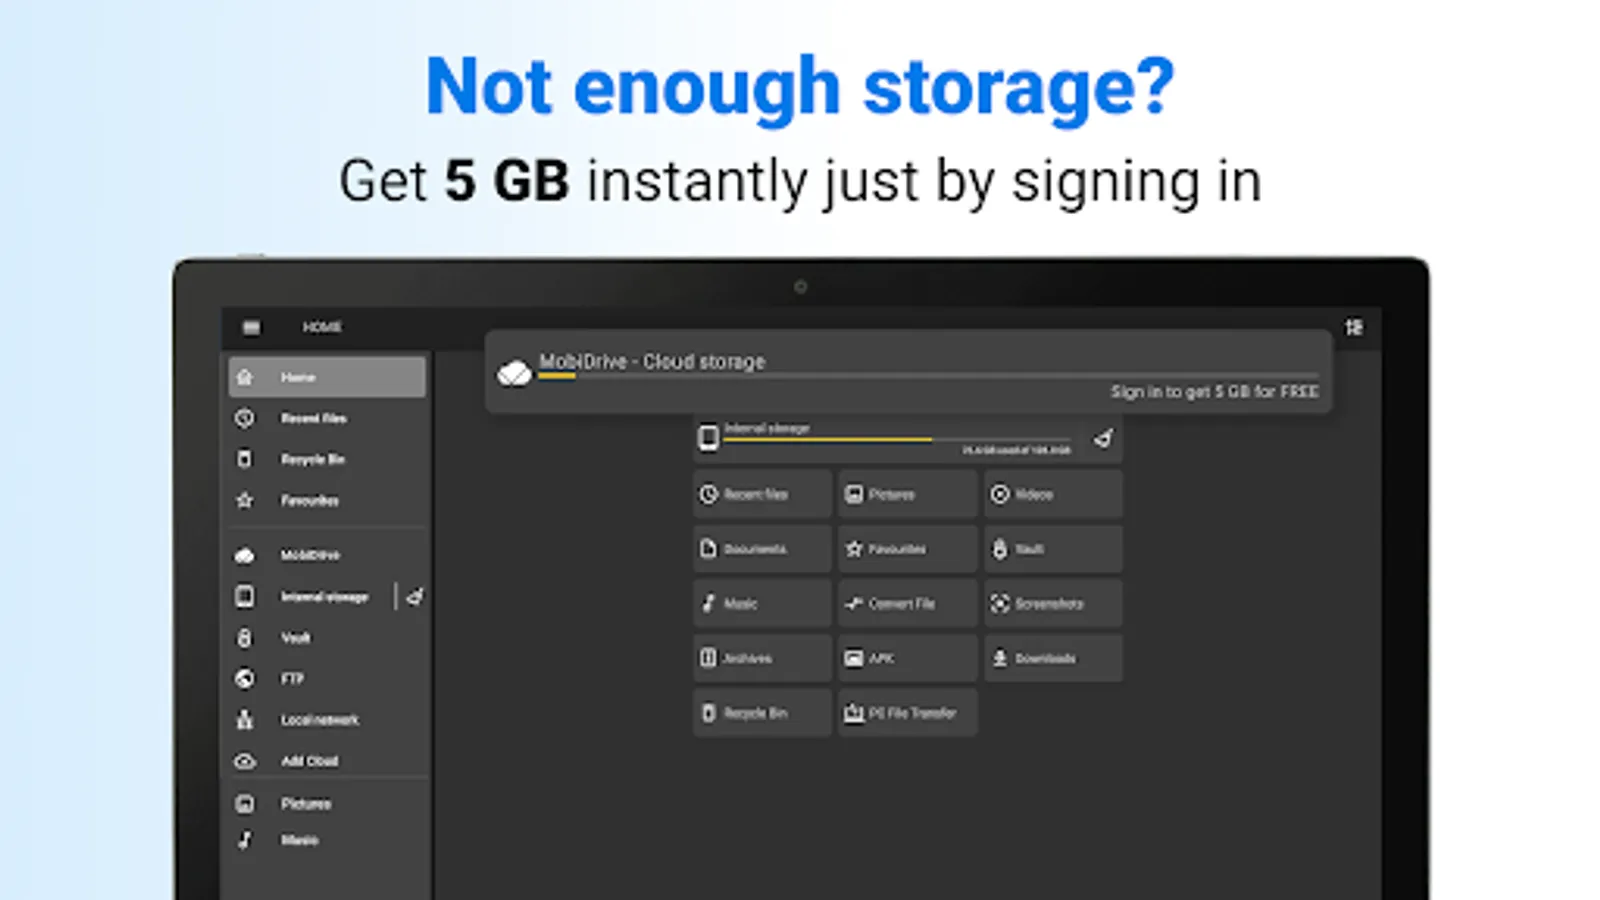The image size is (1600, 900).
Task: Open the Screenshots tile
Action: (1053, 604)
